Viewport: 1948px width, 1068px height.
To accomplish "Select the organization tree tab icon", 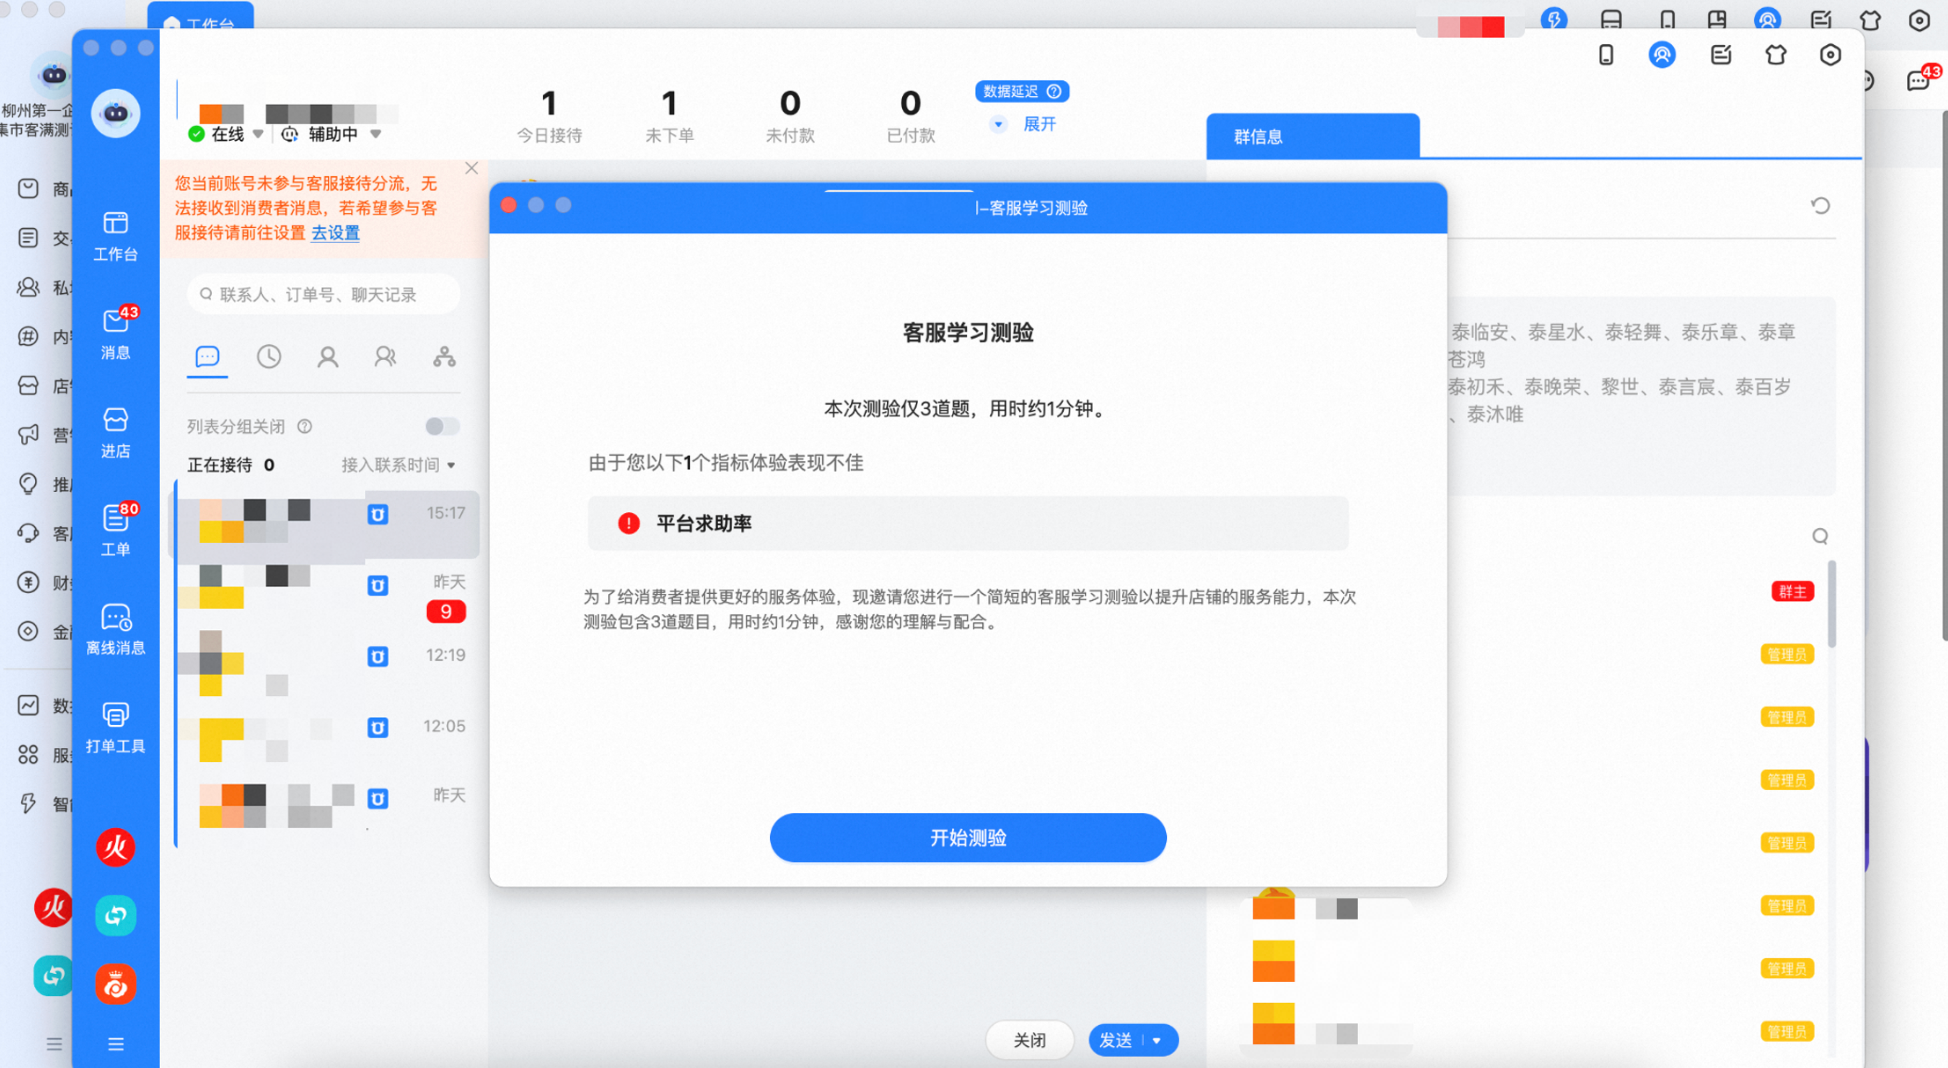I will point(444,357).
